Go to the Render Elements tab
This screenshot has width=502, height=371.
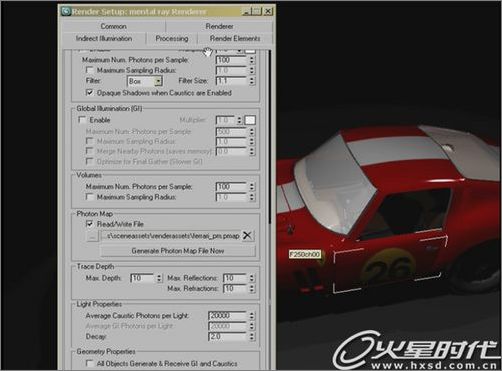click(x=235, y=38)
